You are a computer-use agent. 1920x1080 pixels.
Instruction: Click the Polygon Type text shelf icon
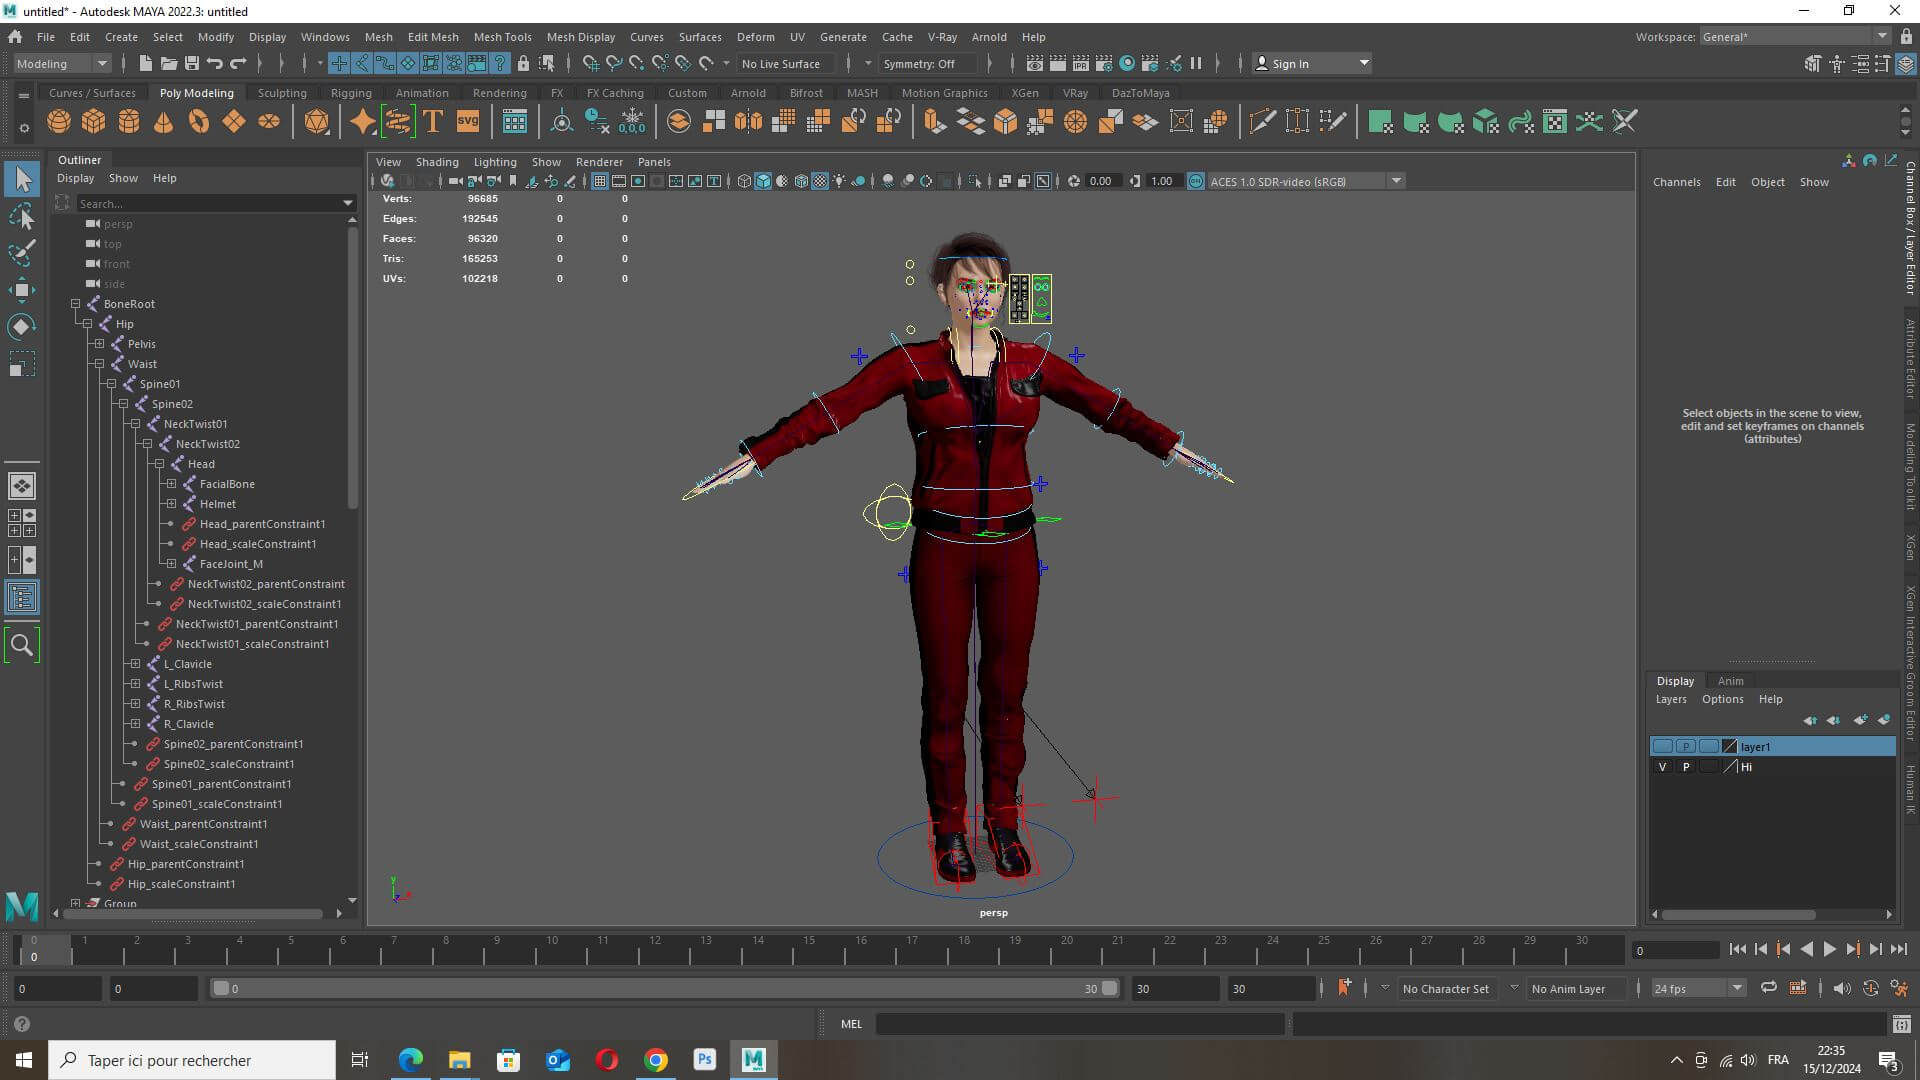point(433,122)
